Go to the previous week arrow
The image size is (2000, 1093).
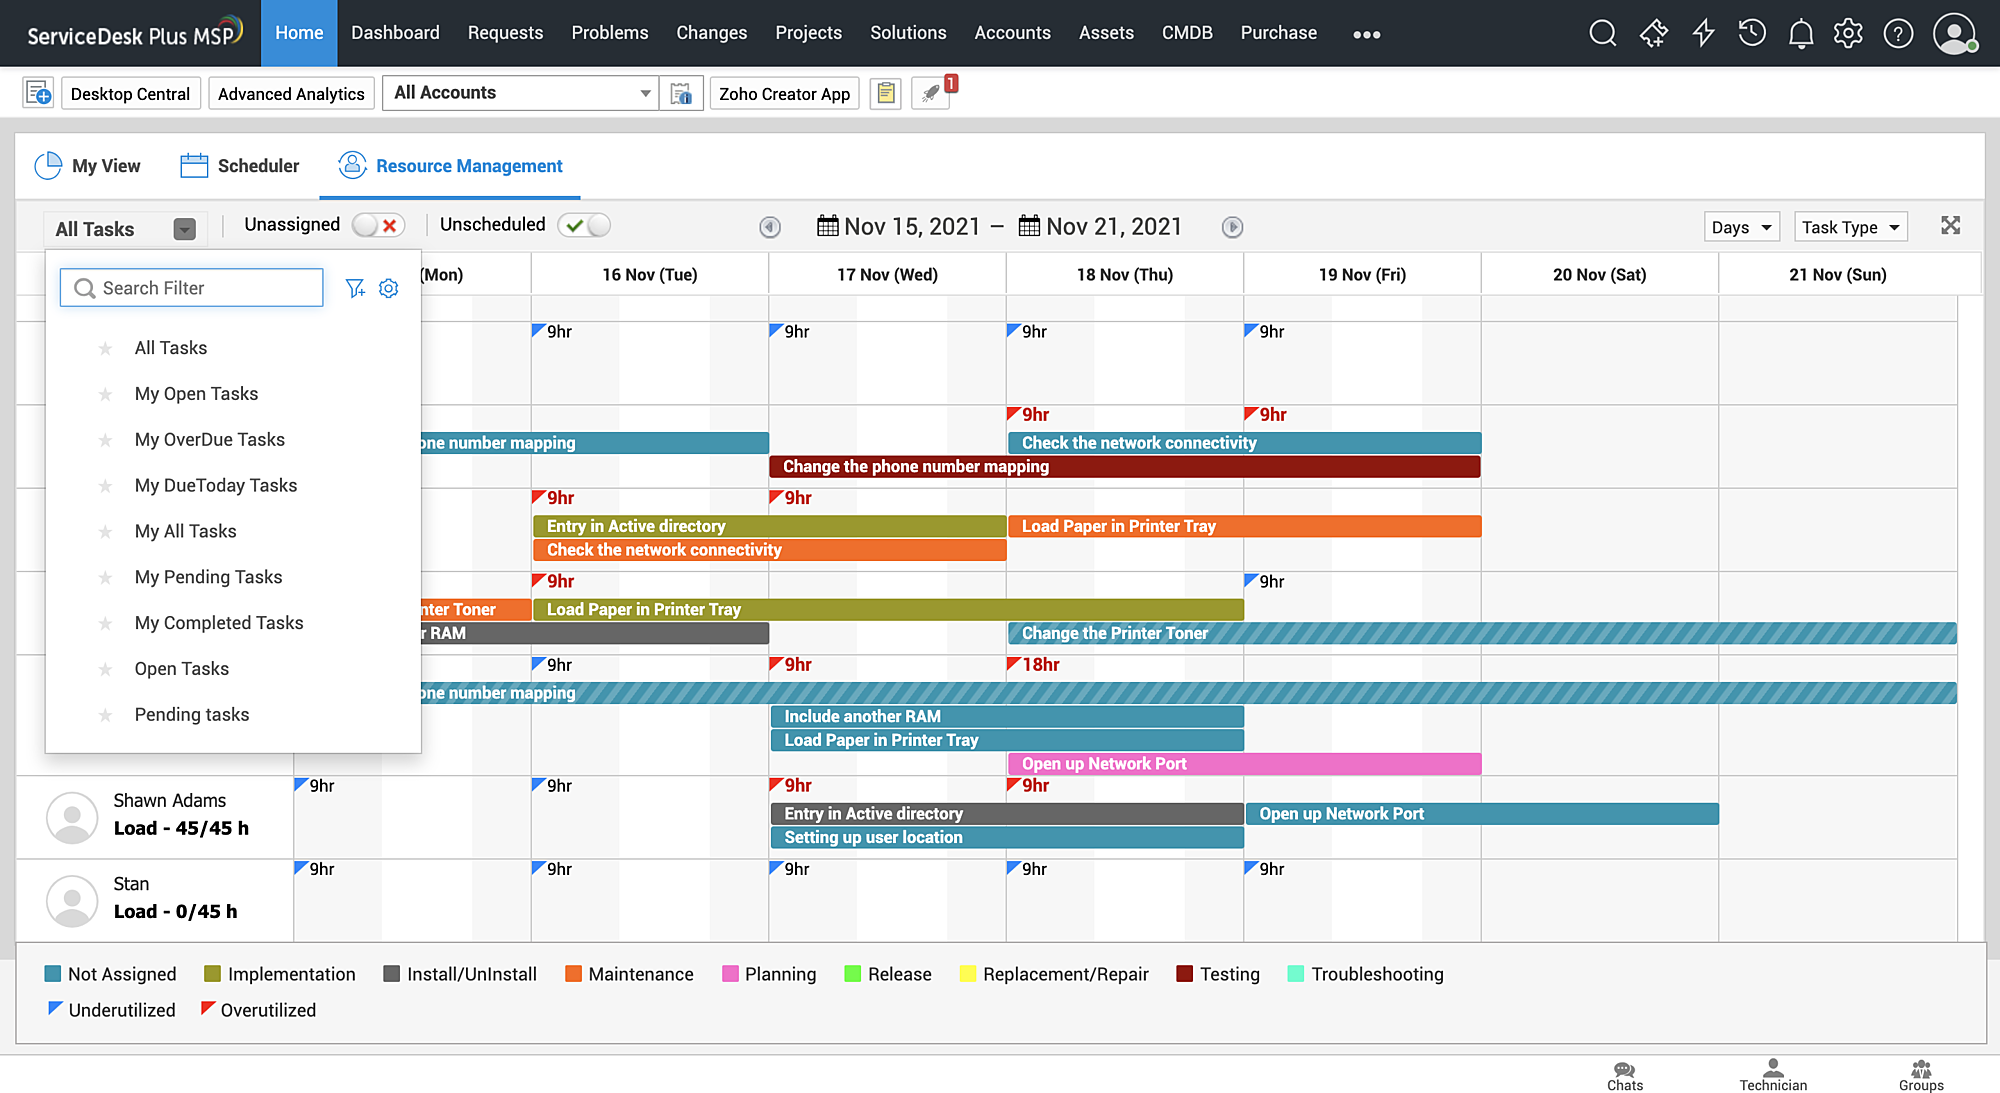coord(769,227)
